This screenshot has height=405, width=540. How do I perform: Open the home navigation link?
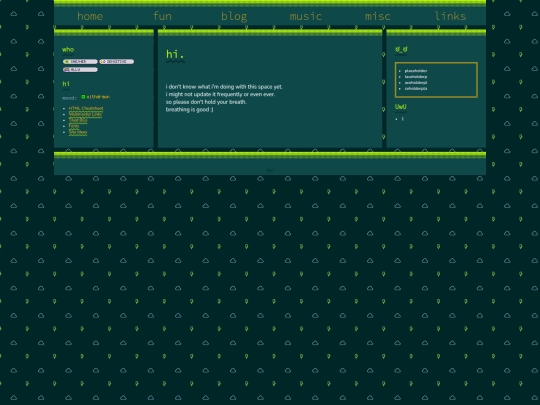pyautogui.click(x=90, y=16)
